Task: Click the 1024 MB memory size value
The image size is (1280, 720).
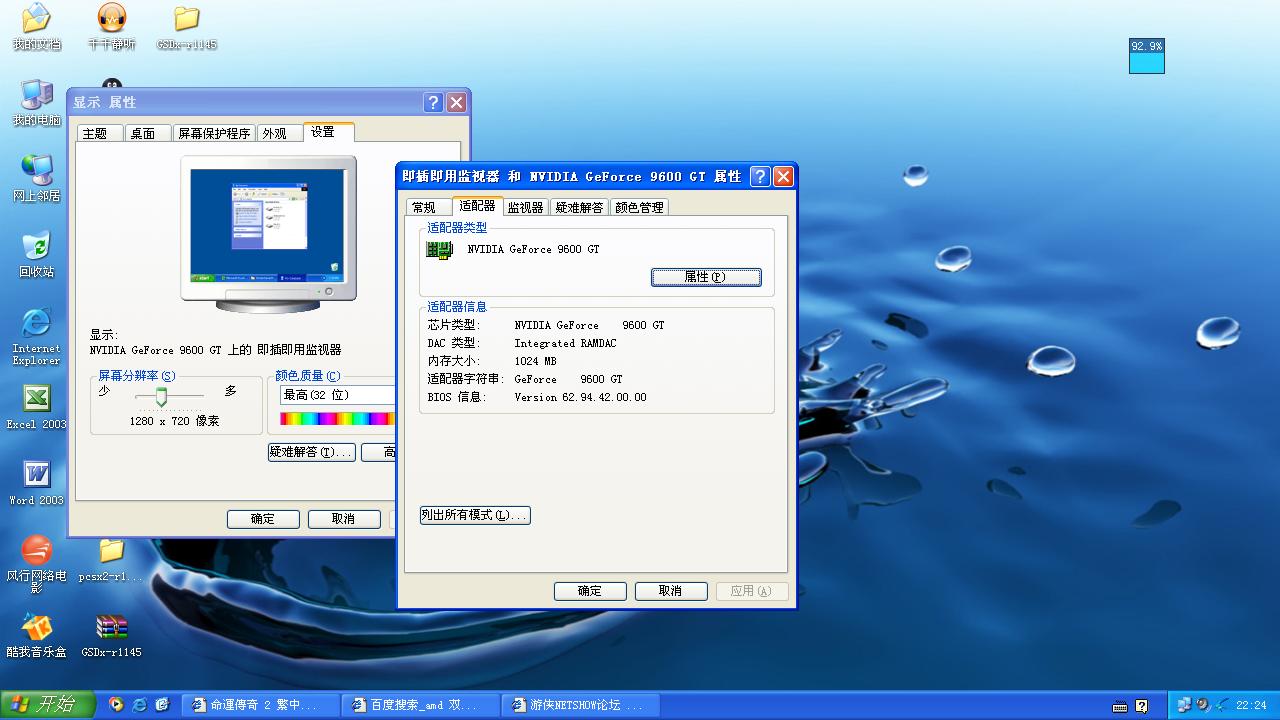Action: pyautogui.click(x=535, y=361)
